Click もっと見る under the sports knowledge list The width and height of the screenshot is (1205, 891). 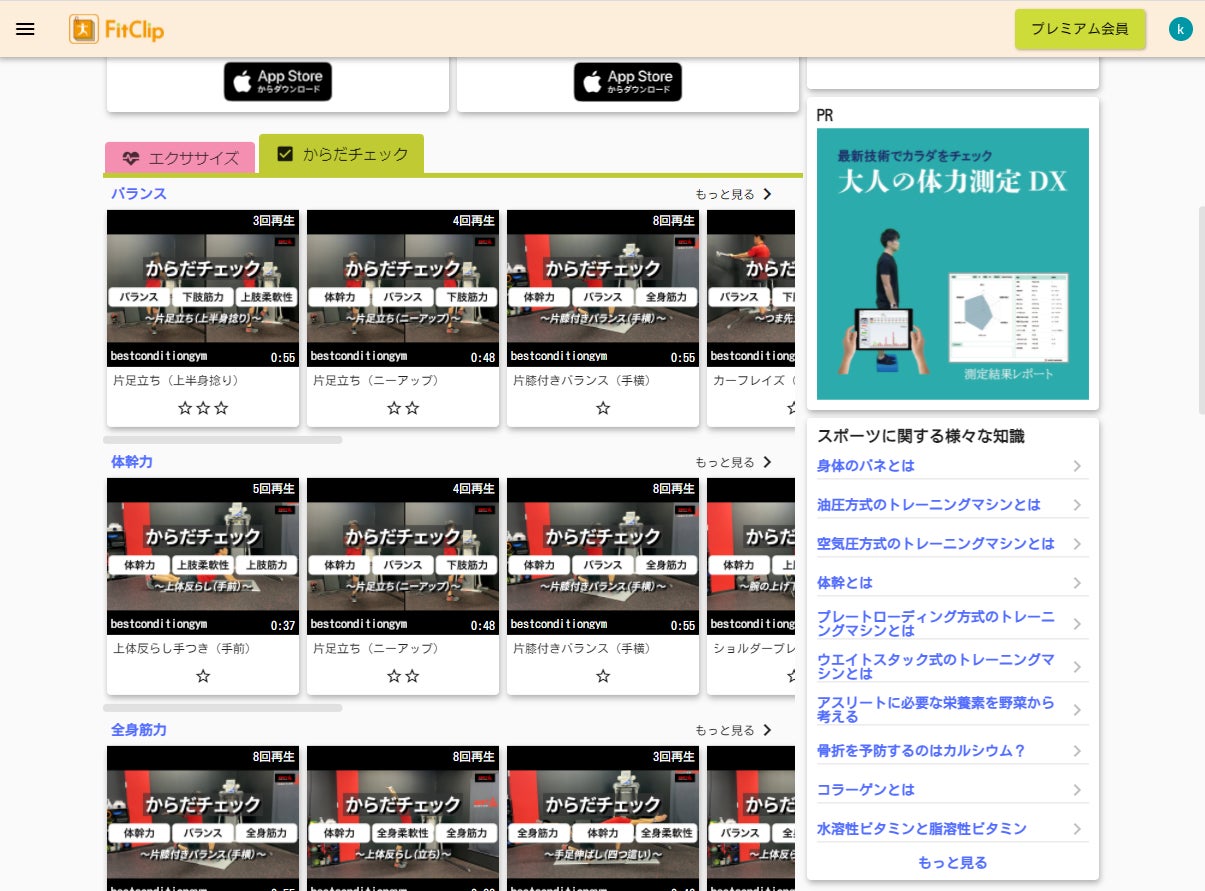click(x=953, y=863)
